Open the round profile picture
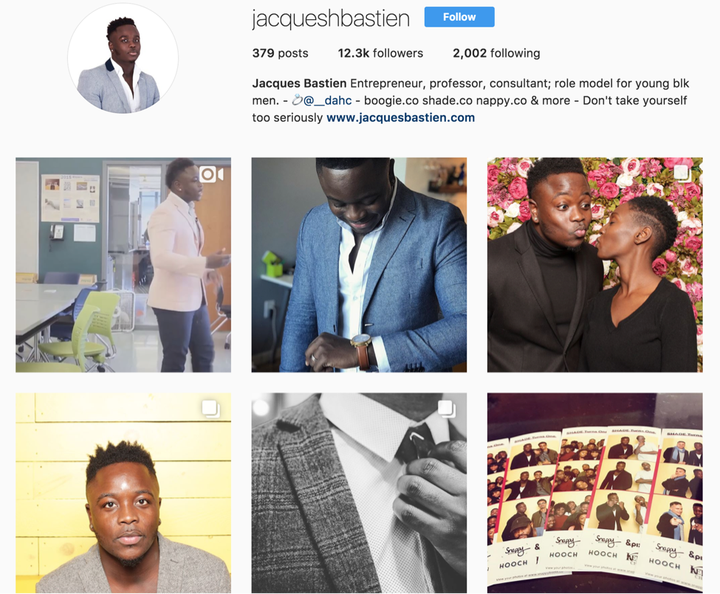Viewport: 720px width, 594px height. 123,58
